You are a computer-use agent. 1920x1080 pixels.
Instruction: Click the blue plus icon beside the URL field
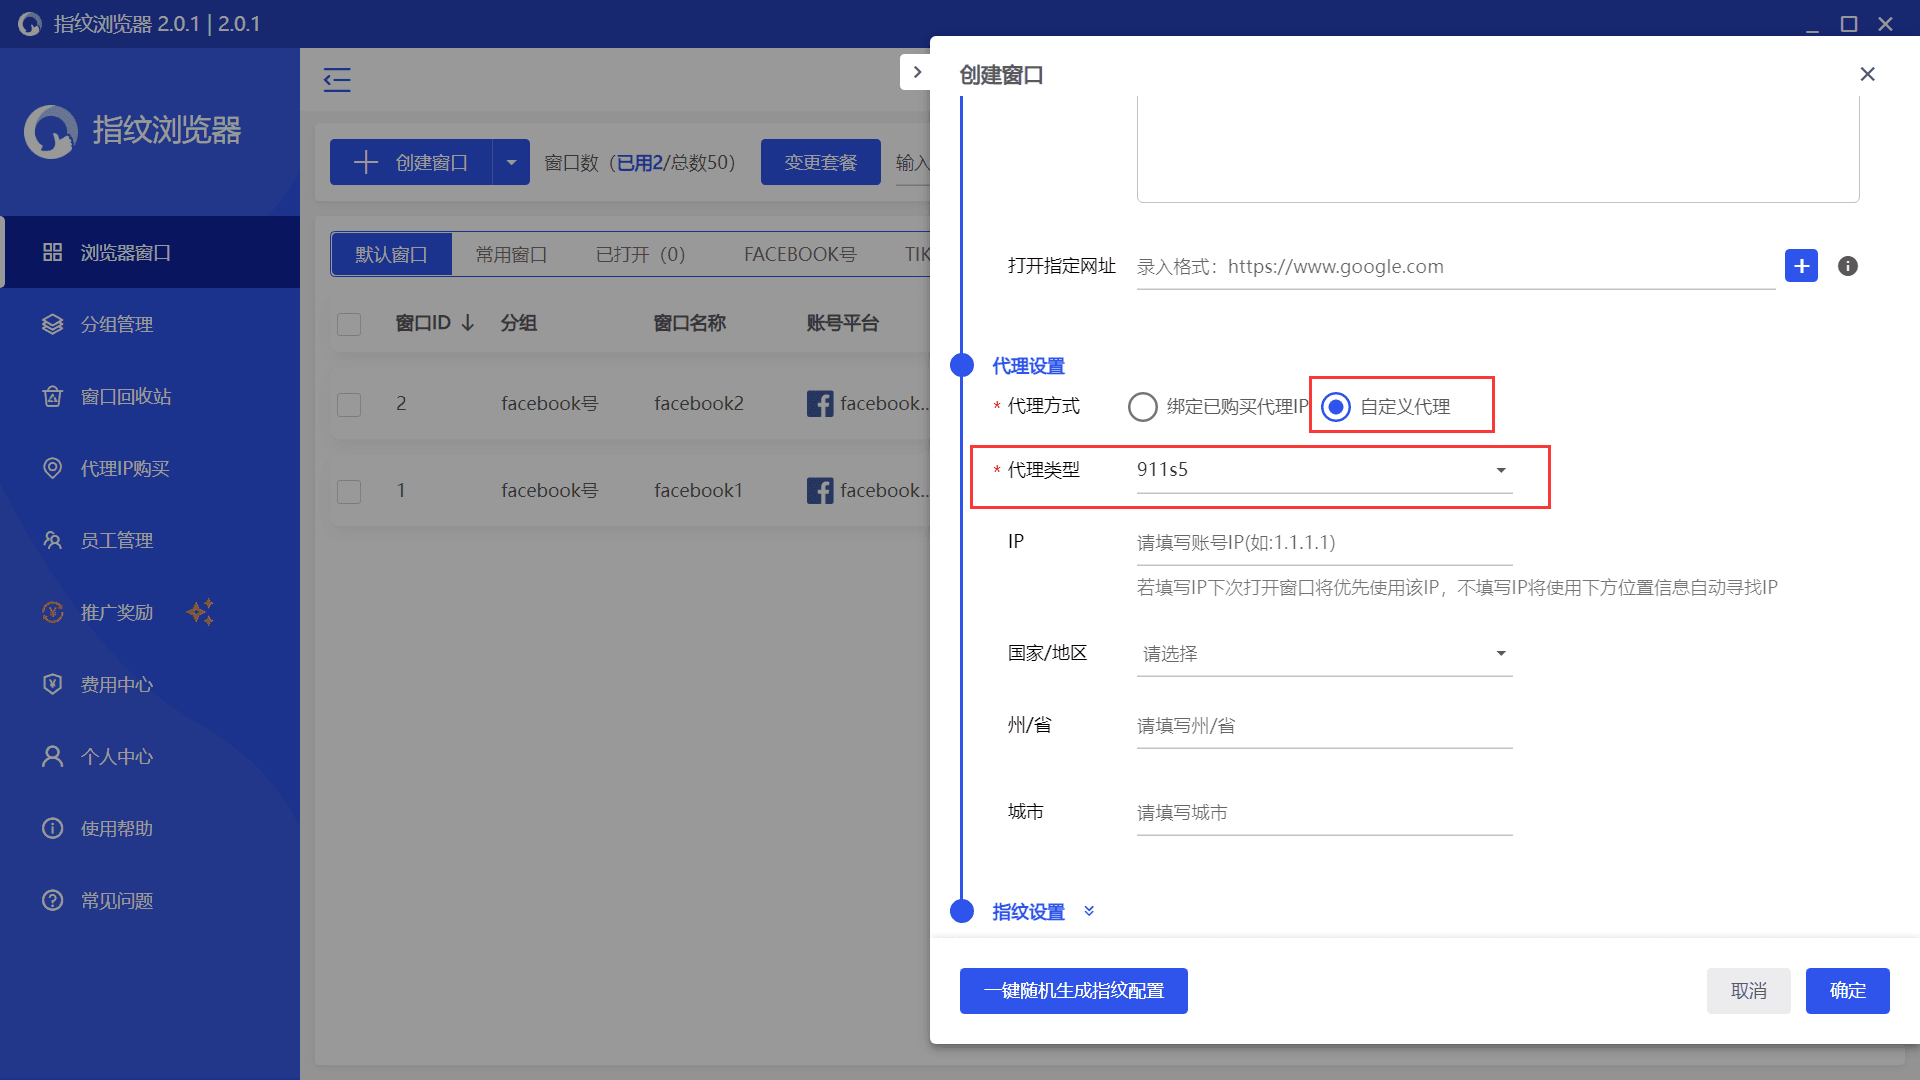pyautogui.click(x=1801, y=266)
